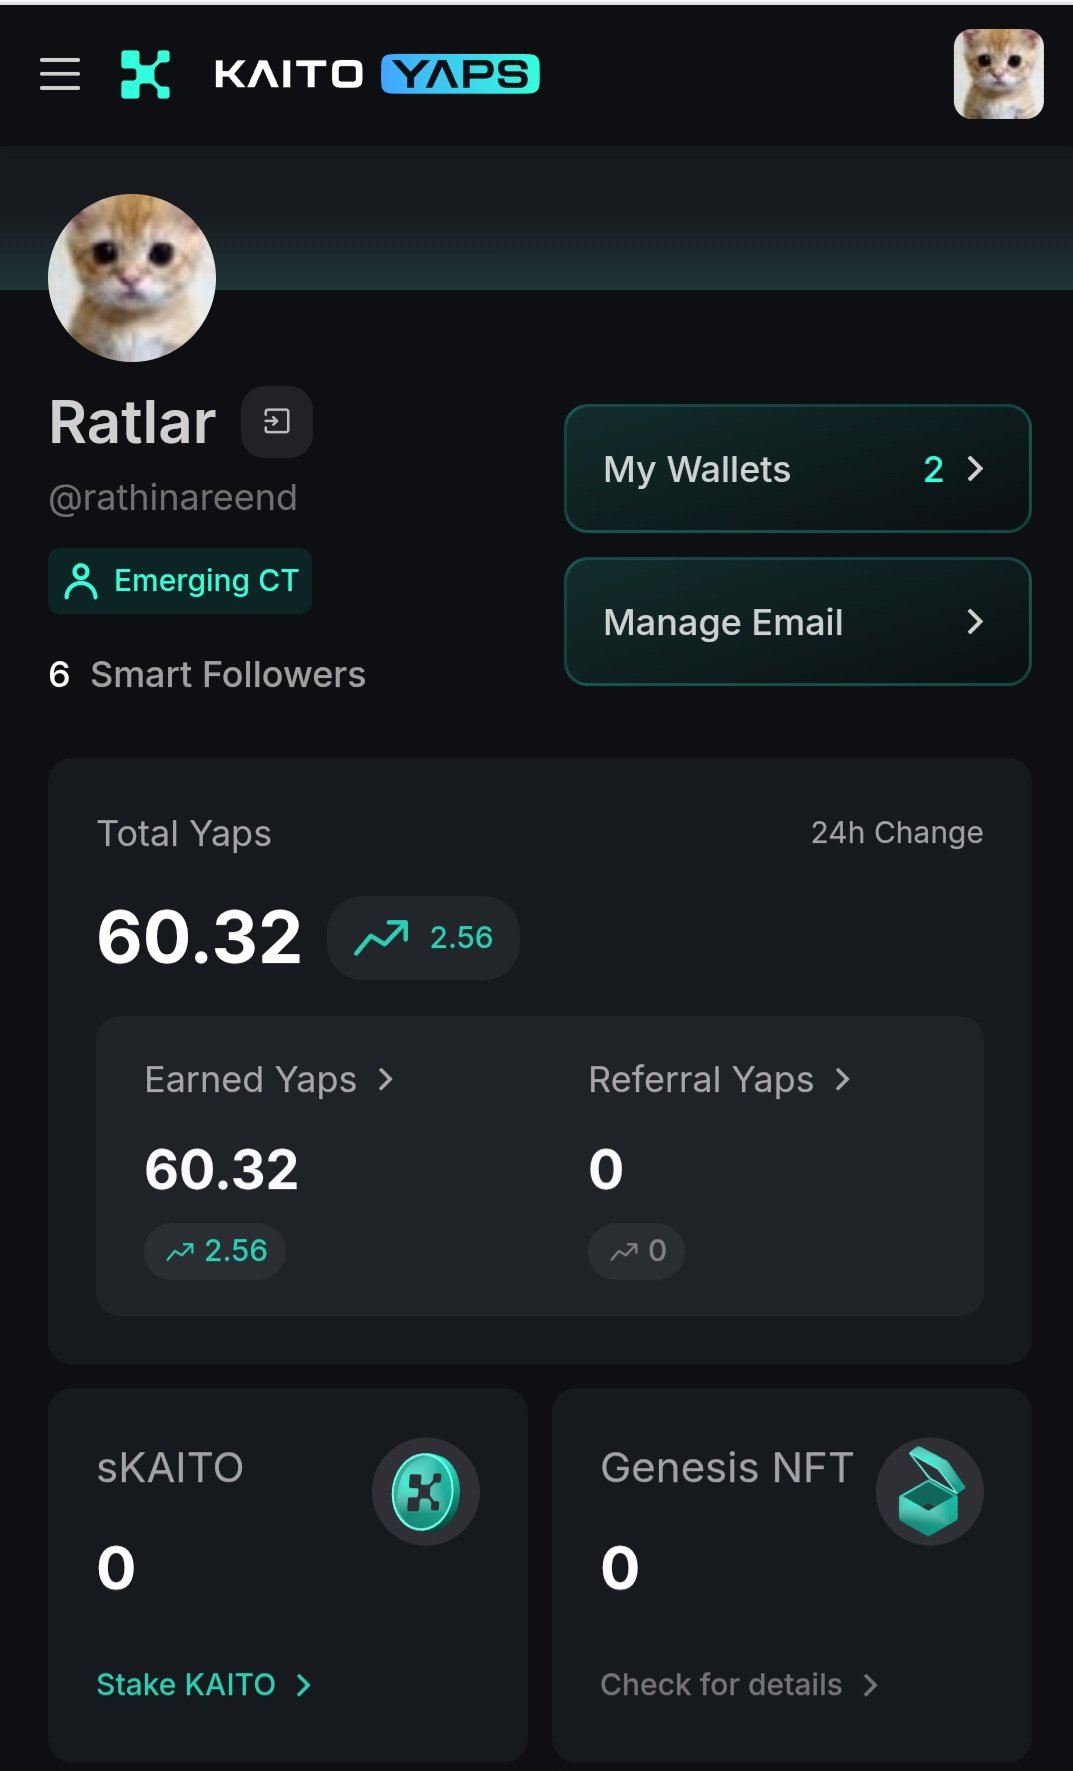Click the Referral Yaps trend arrow badge
This screenshot has height=1771, width=1073.
(x=636, y=1251)
